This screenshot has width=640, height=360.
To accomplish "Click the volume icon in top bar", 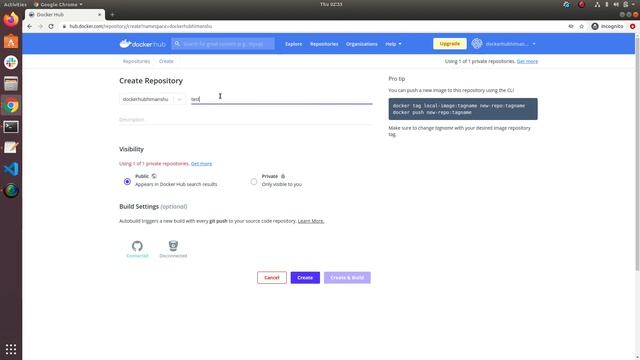I will pyautogui.click(x=616, y=4).
